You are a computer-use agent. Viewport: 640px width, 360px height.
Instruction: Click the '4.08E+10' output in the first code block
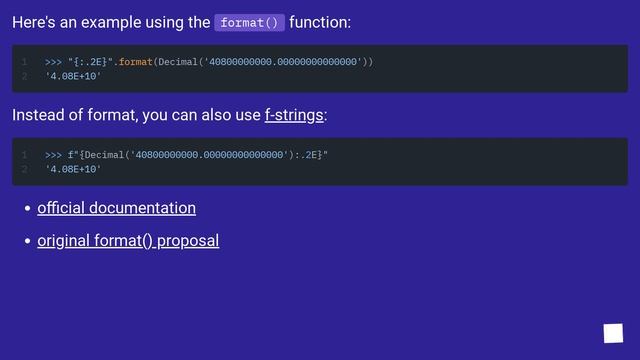73,76
